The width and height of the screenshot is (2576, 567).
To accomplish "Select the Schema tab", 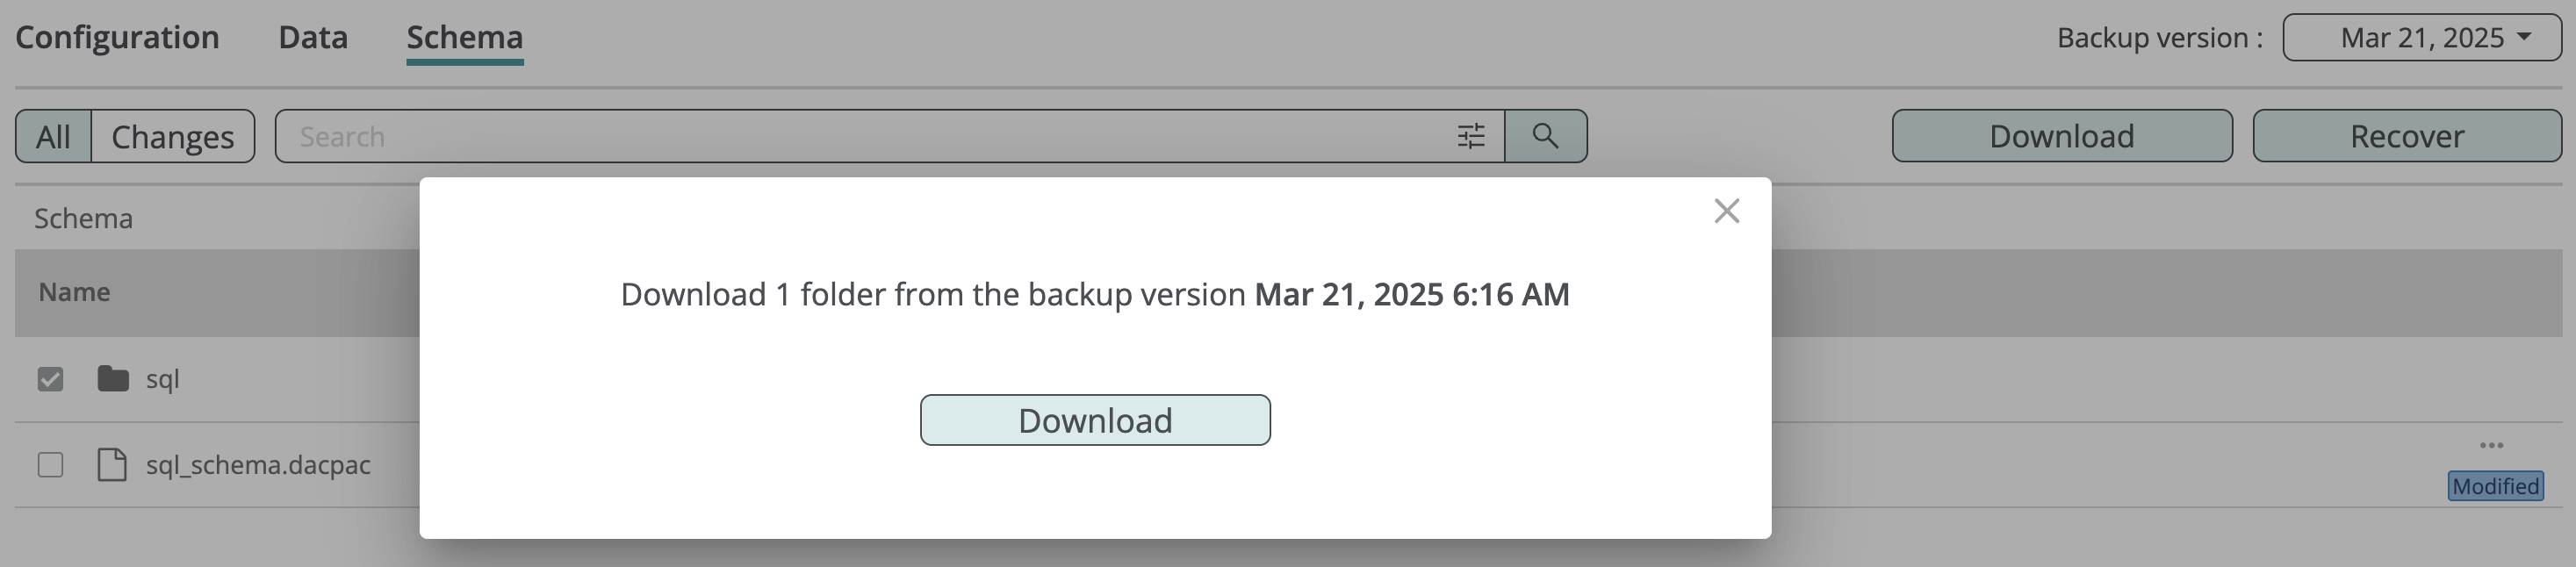I will tap(464, 38).
